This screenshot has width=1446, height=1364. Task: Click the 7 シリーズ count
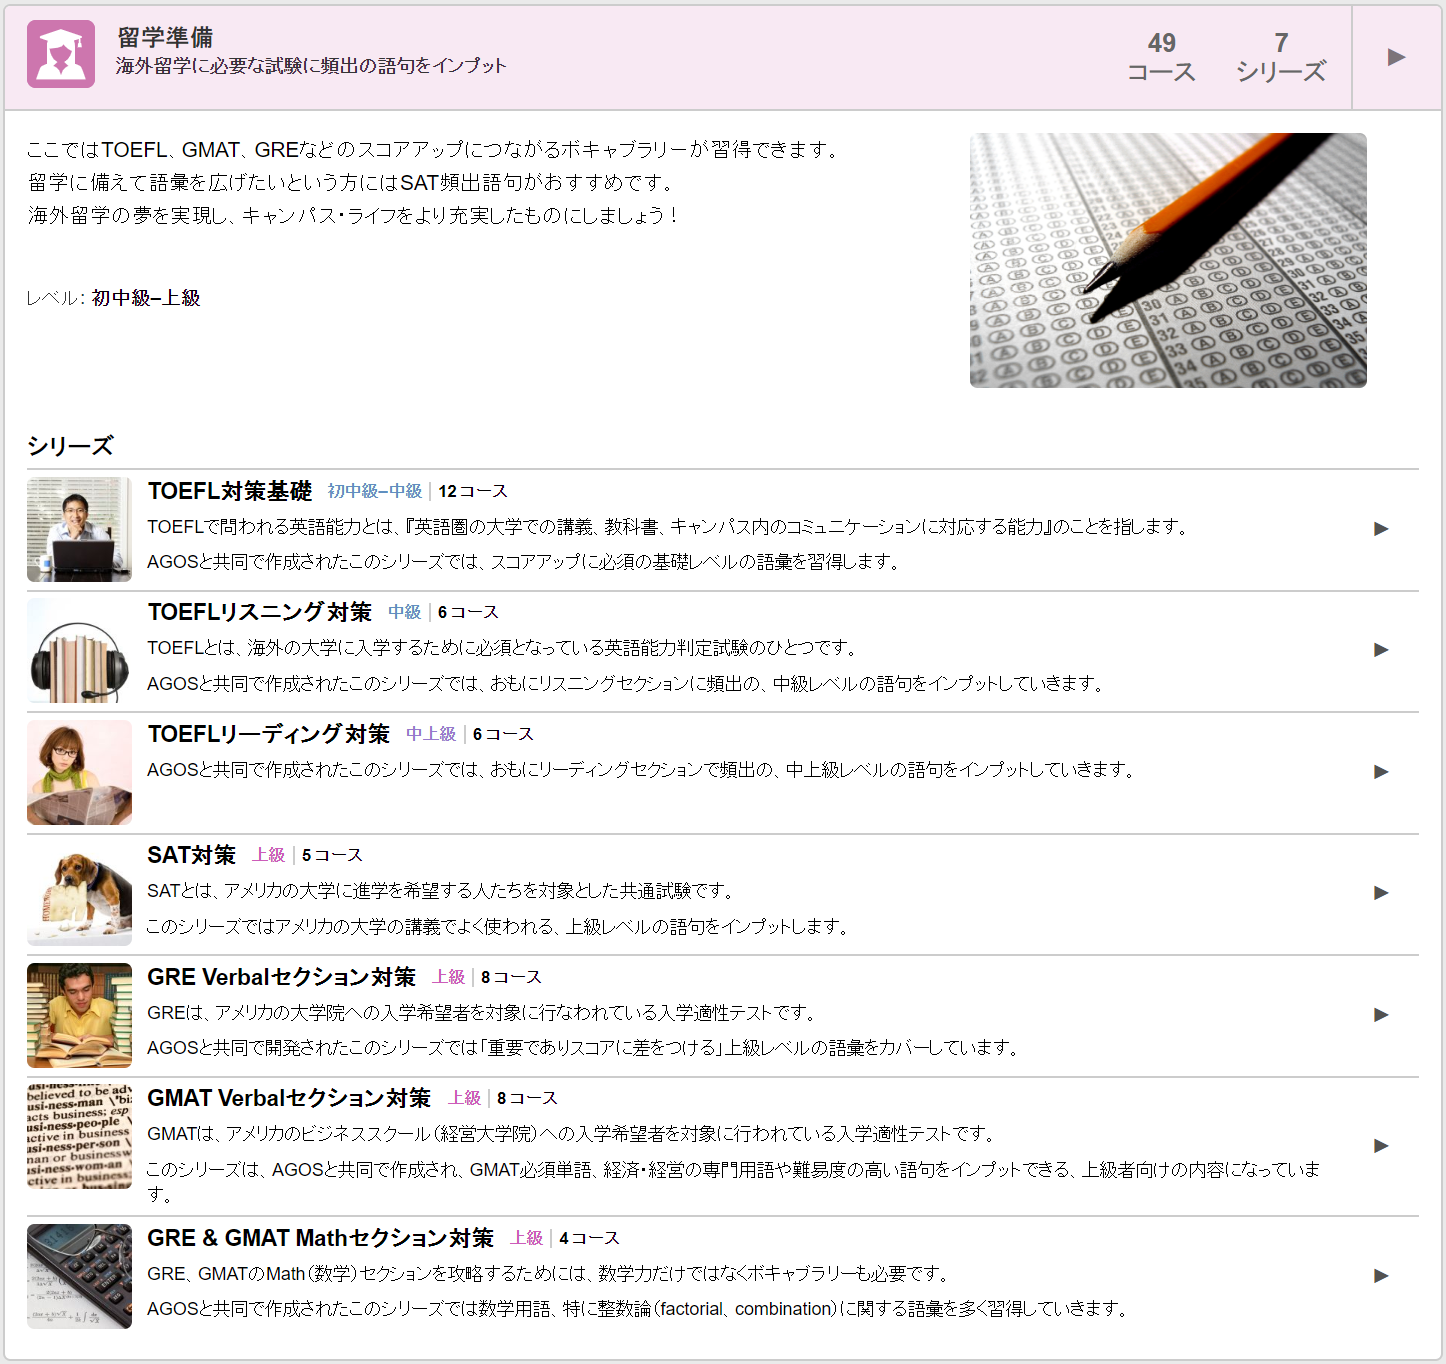1281,57
